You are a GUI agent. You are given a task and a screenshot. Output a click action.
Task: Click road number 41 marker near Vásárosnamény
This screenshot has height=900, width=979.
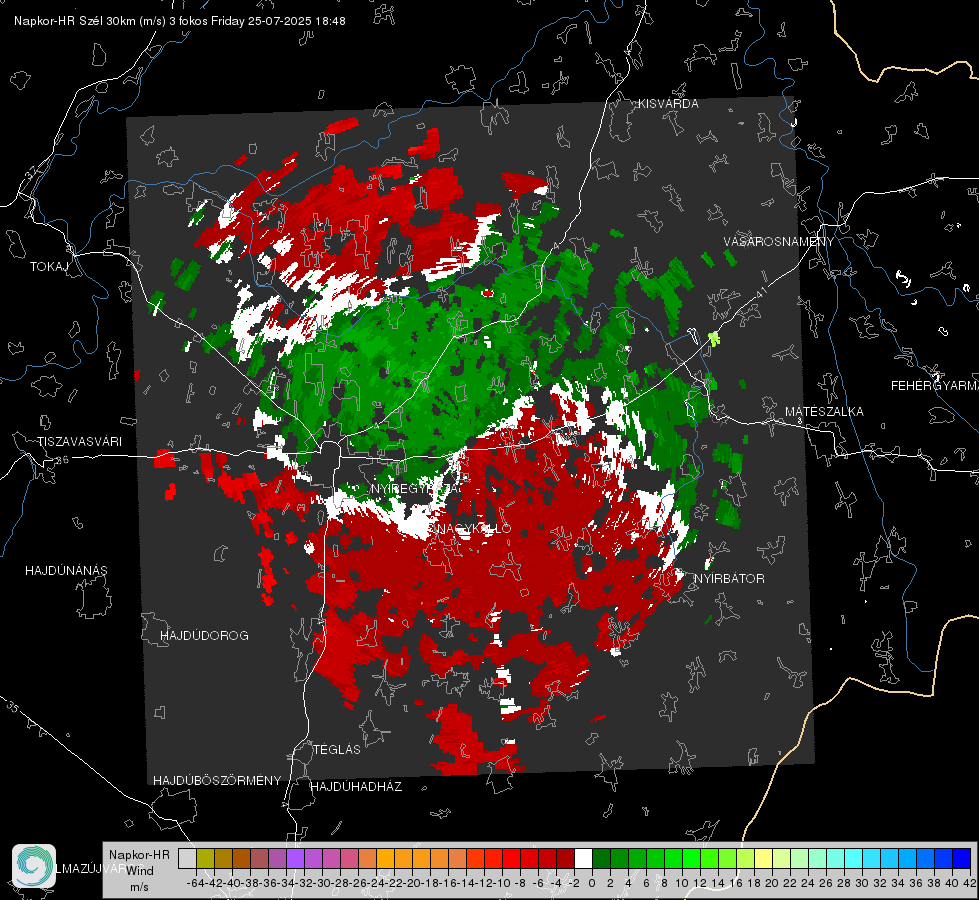(761, 292)
